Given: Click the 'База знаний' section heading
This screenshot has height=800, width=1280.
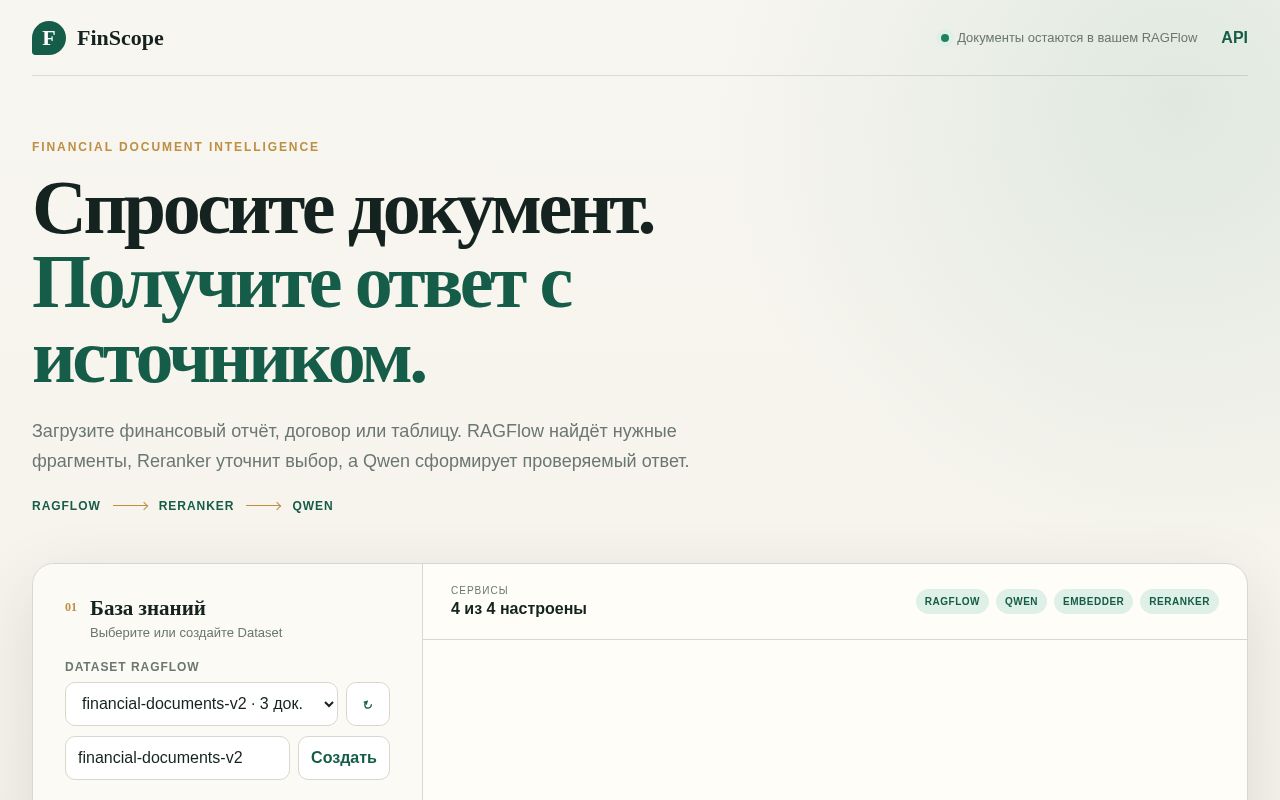Looking at the screenshot, I should coord(148,608).
